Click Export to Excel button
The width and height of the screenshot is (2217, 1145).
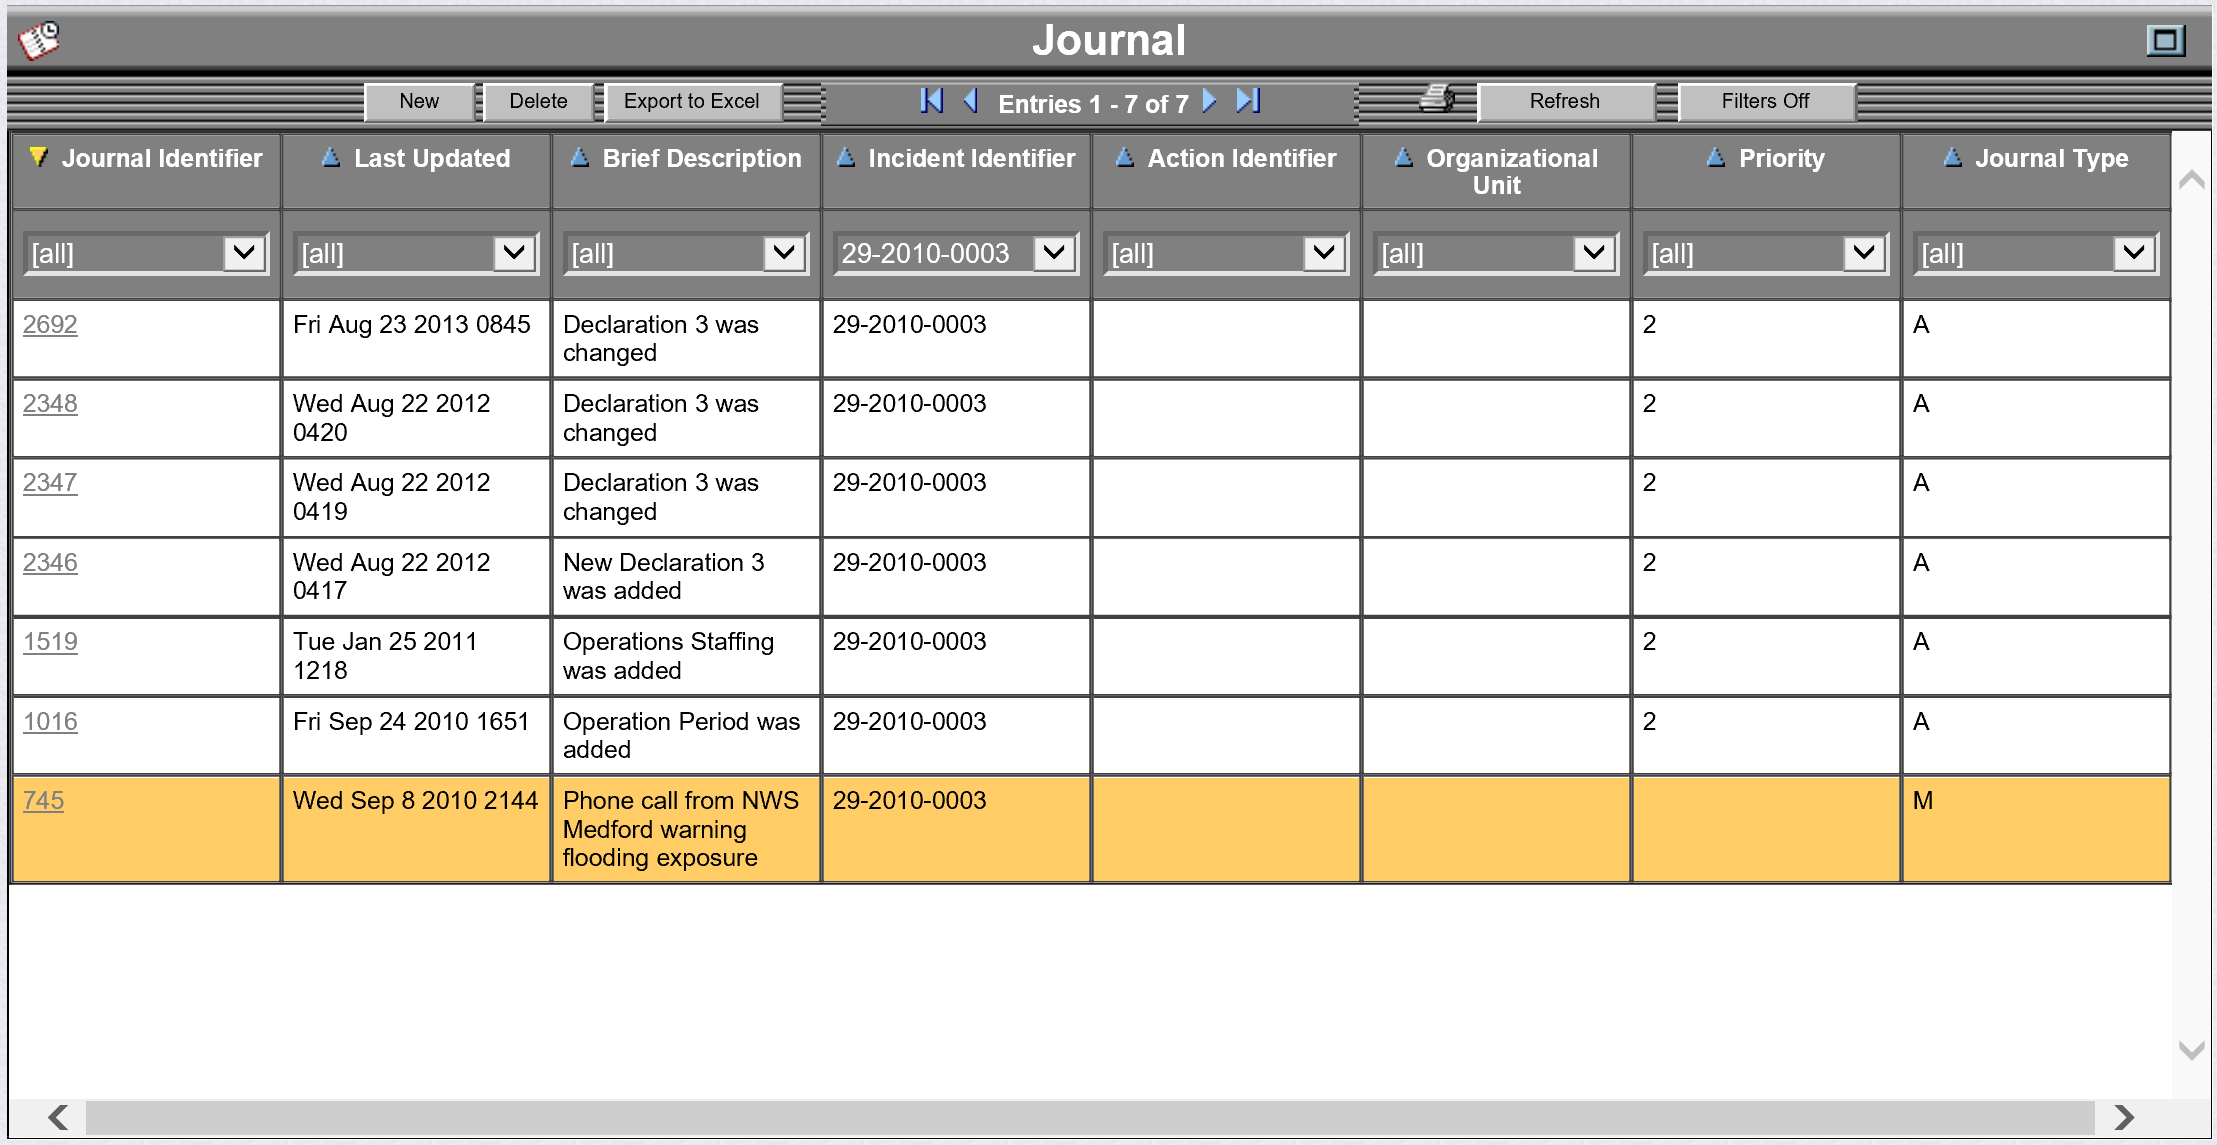coord(691,101)
